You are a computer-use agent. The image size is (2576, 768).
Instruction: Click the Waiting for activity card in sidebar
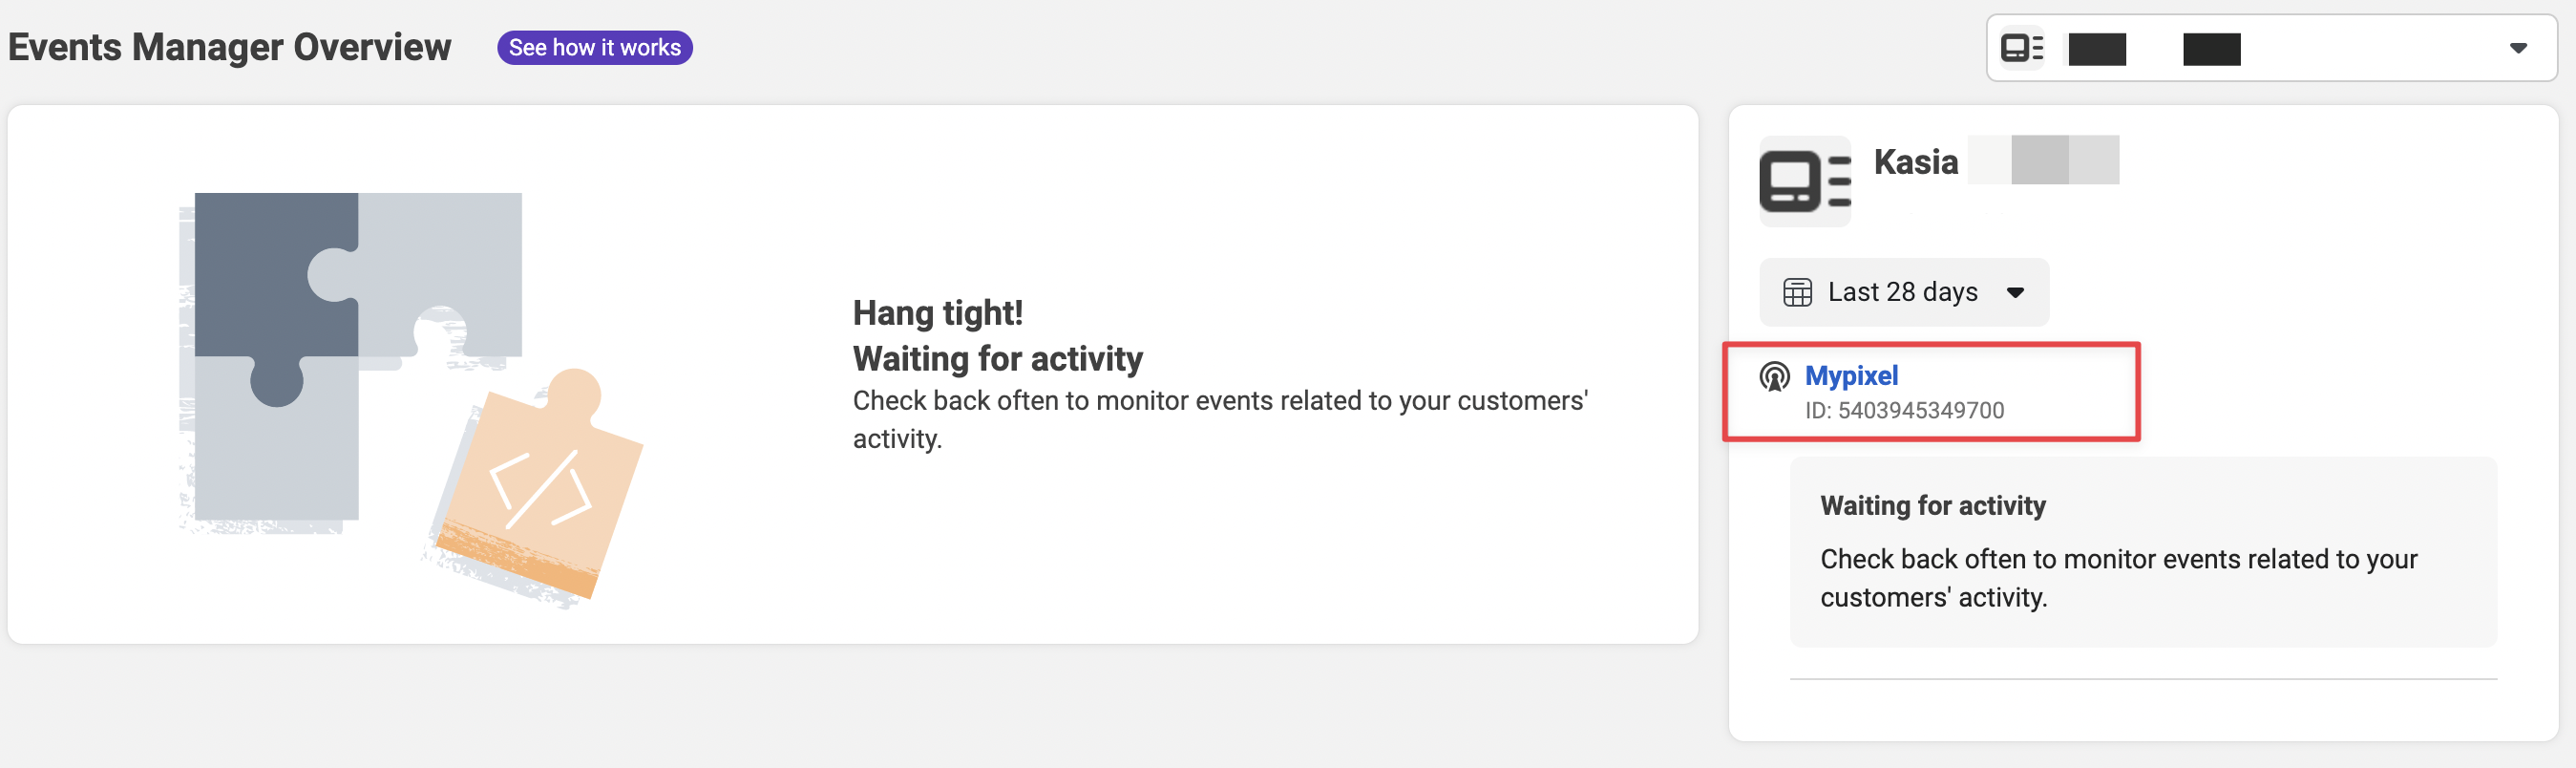pos(2142,551)
